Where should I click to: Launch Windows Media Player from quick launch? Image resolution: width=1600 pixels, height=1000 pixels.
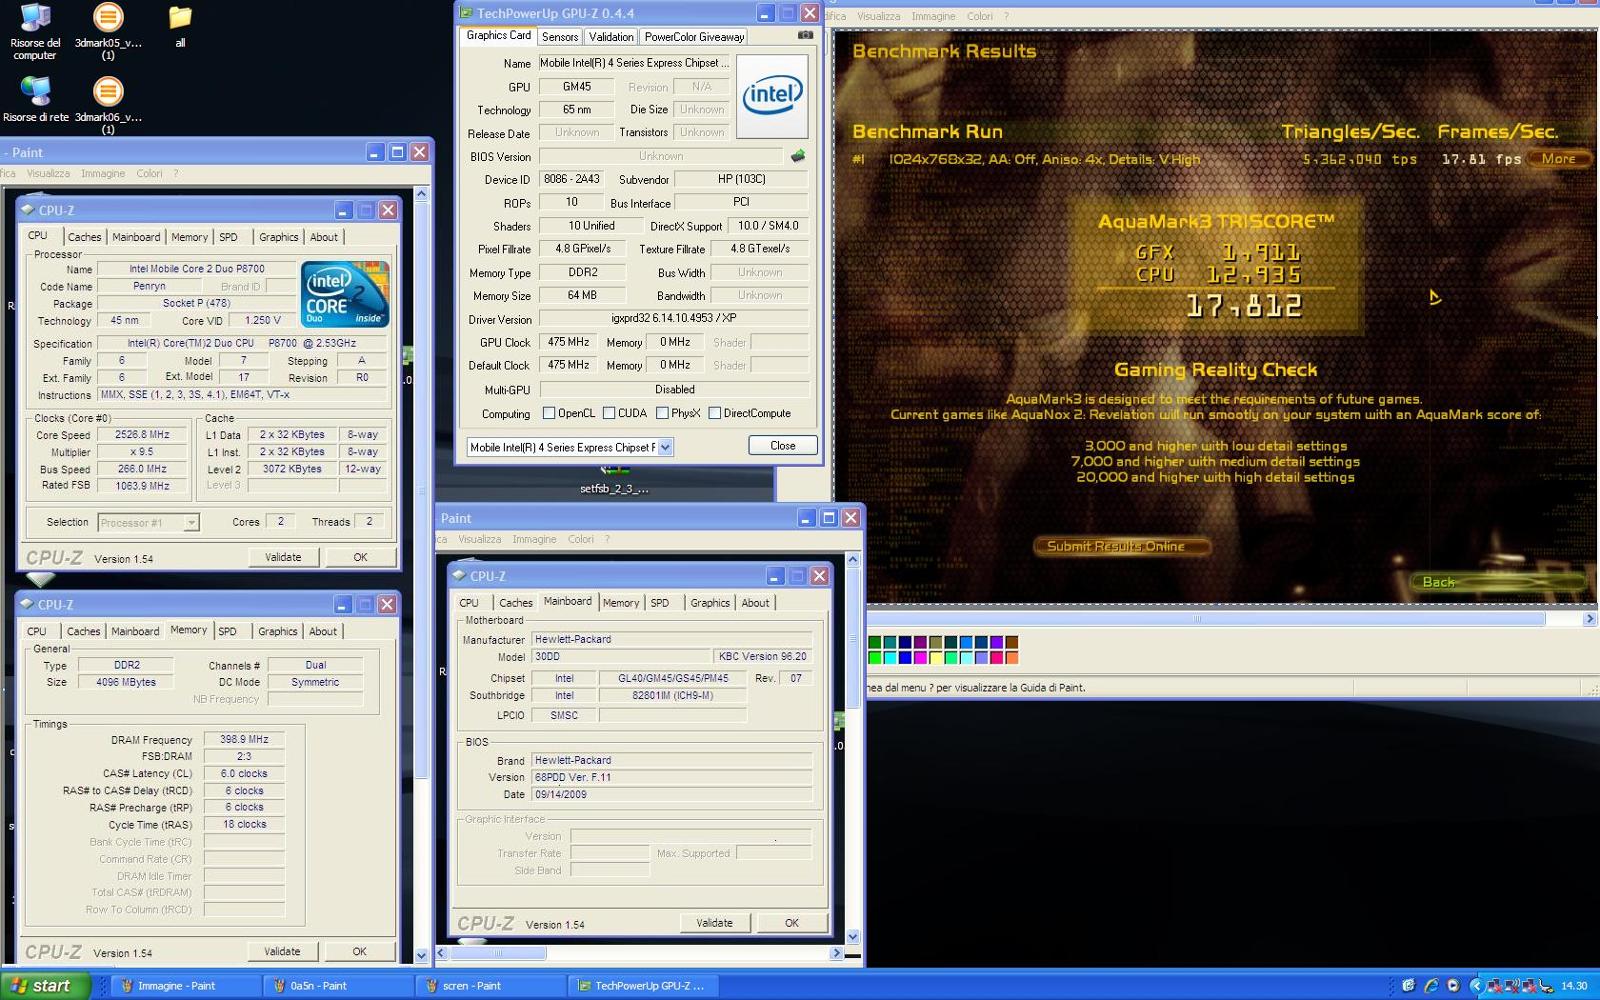click(x=1453, y=985)
